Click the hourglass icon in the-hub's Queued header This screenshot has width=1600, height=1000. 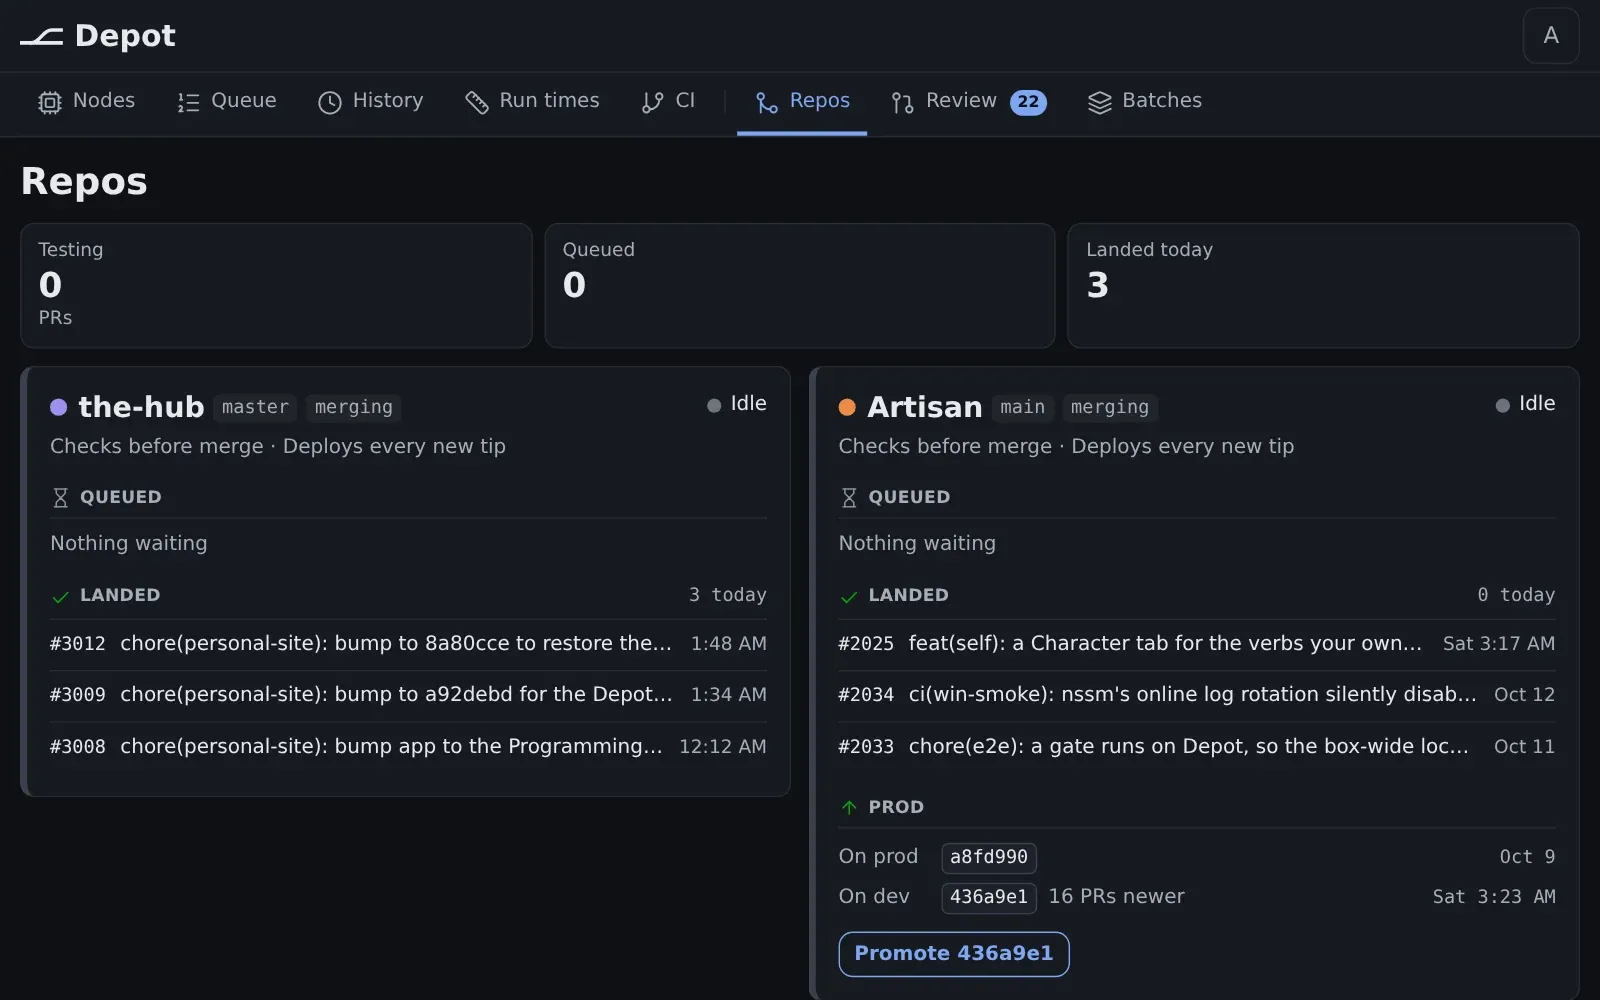(60, 497)
